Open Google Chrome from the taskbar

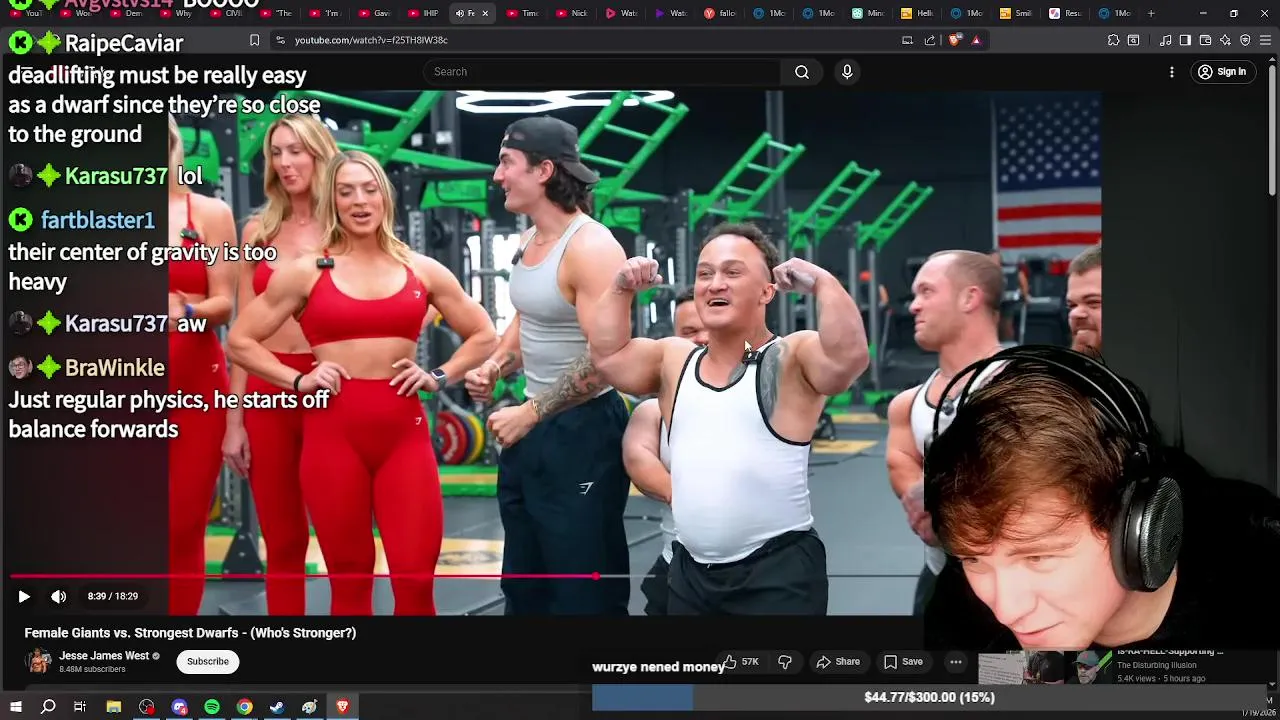coord(244,707)
